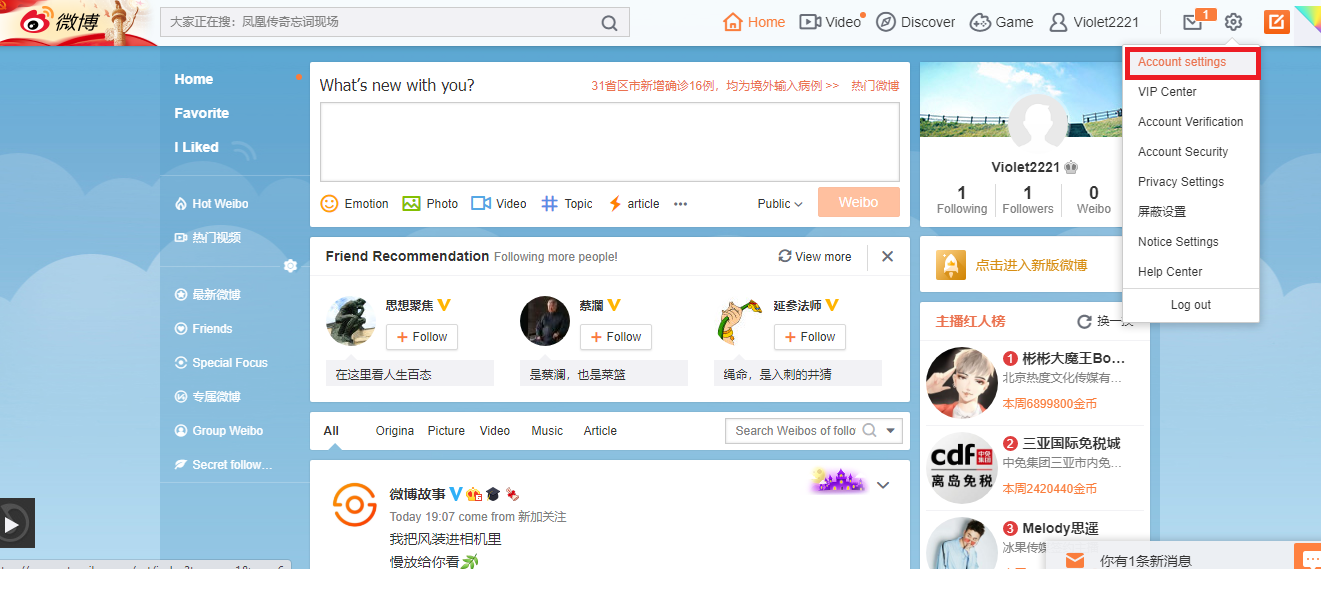Open Video in top navigation

pyautogui.click(x=830, y=22)
